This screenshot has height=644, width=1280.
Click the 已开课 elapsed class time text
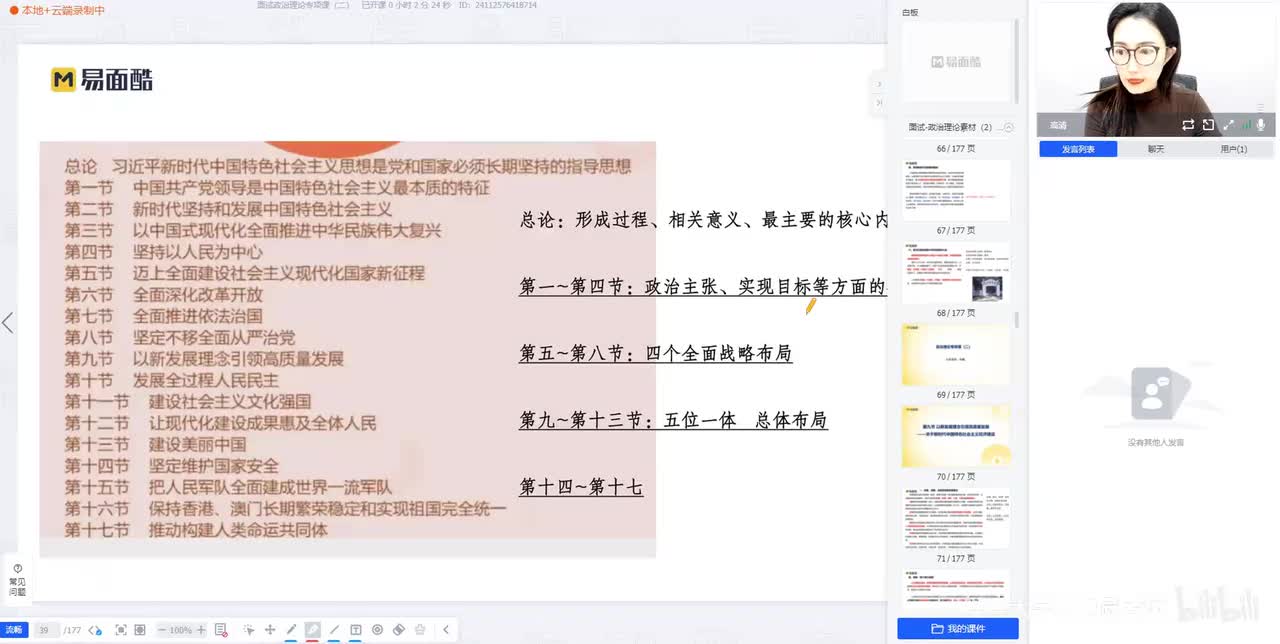pyautogui.click(x=406, y=5)
